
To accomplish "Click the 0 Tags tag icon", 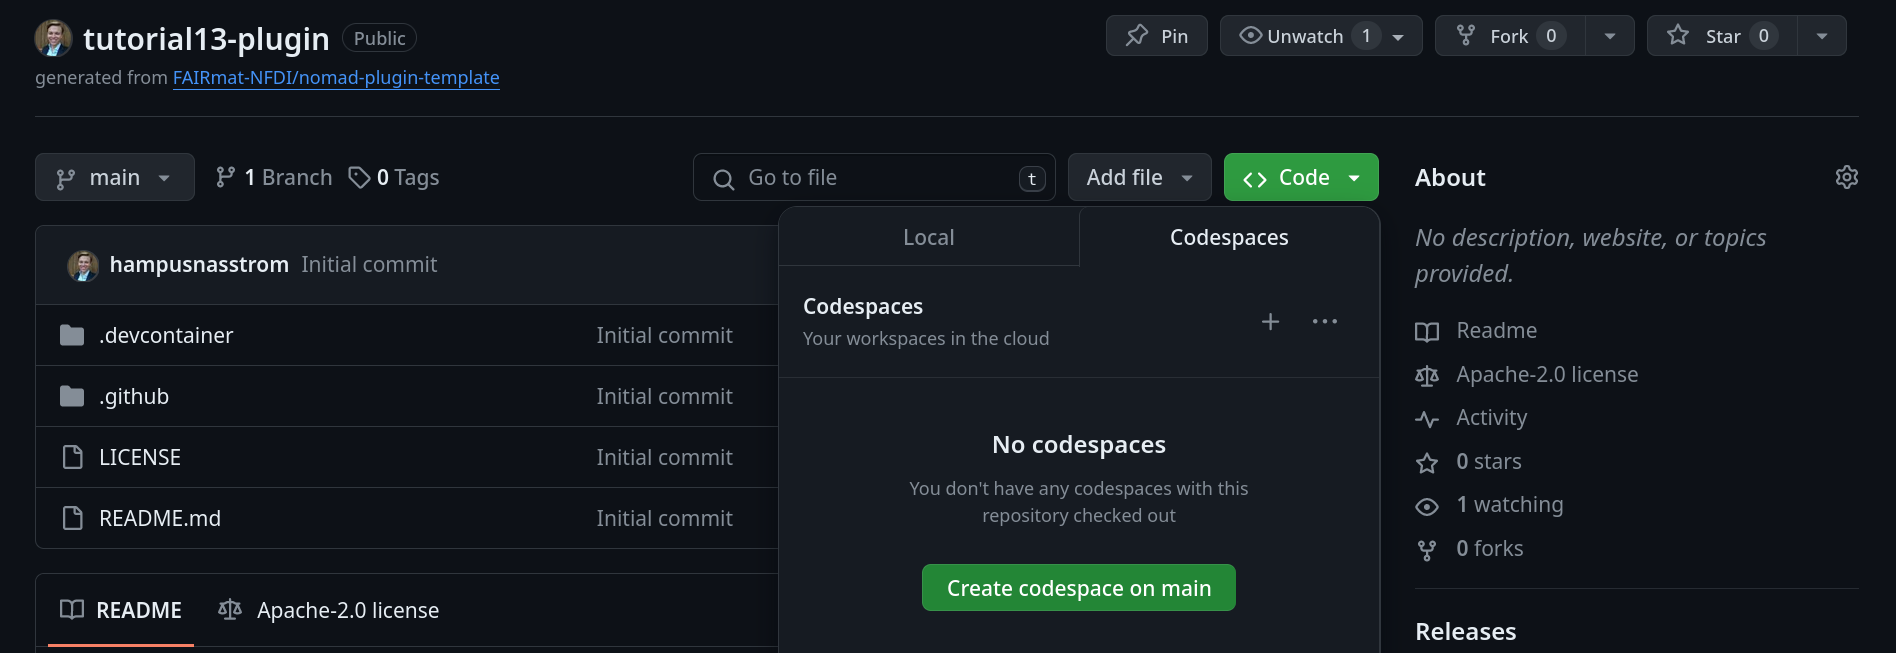I will coord(359,177).
